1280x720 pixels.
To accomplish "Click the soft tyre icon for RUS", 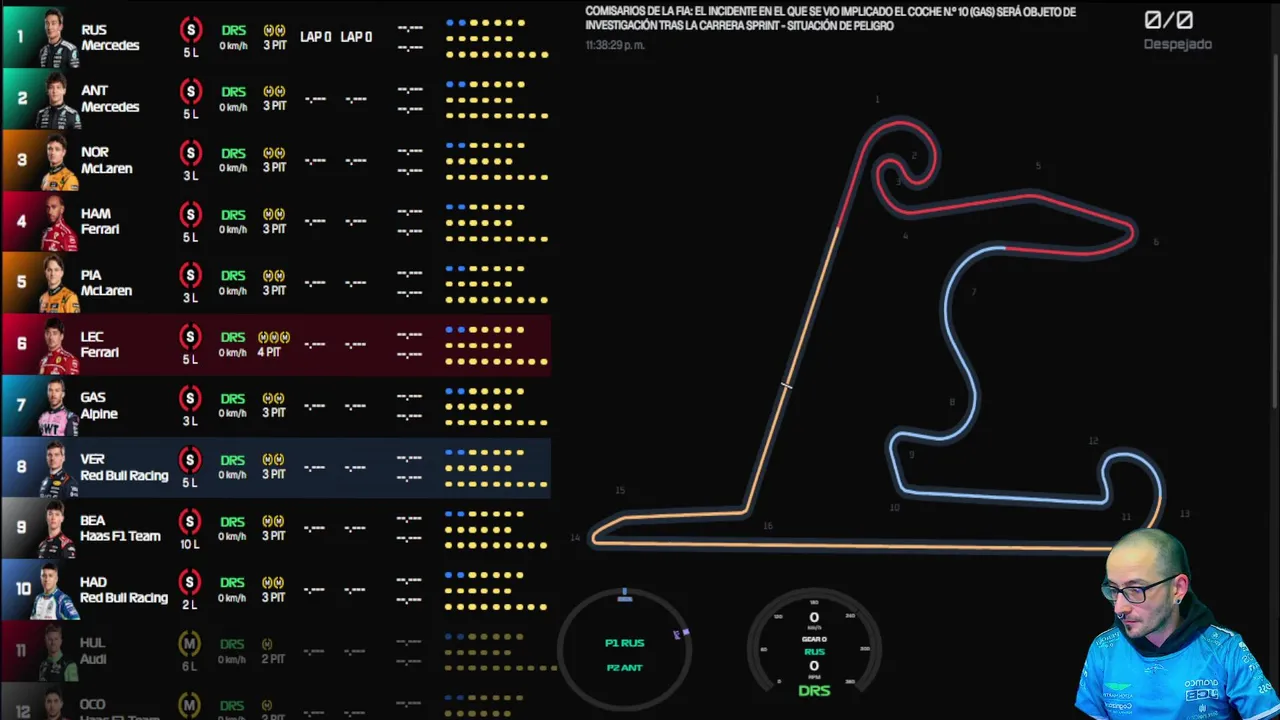I will [x=190, y=30].
